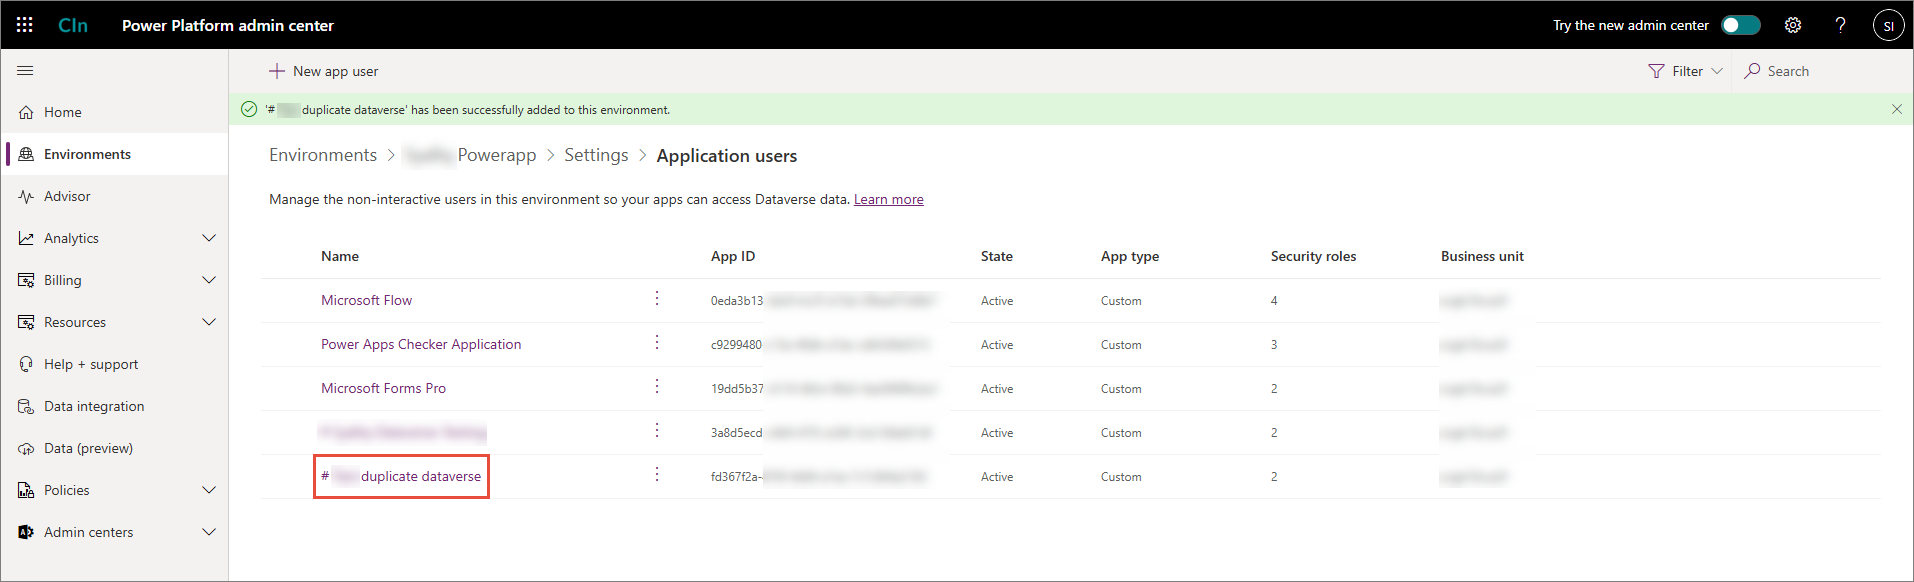Select Environments in sidebar
The width and height of the screenshot is (1914, 582).
coord(87,154)
